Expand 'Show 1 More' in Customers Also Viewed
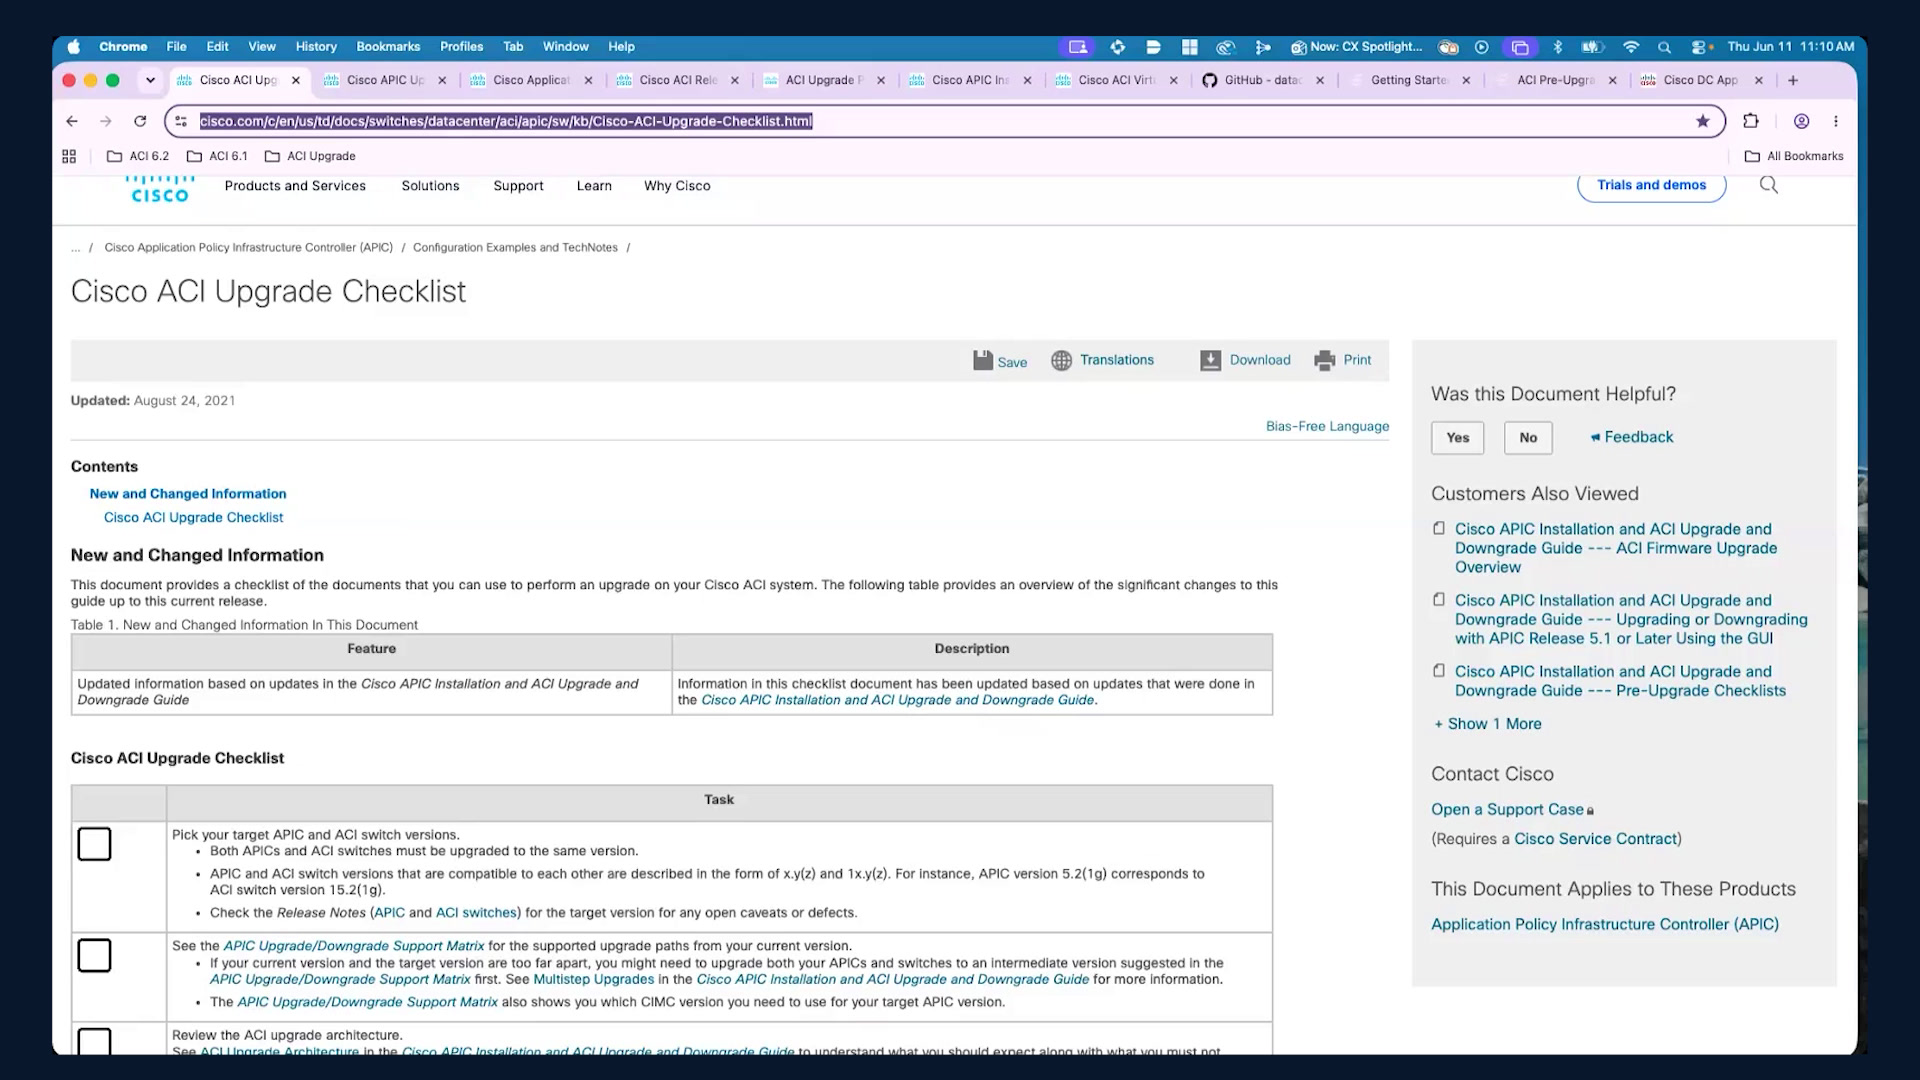This screenshot has height=1080, width=1920. click(1488, 724)
